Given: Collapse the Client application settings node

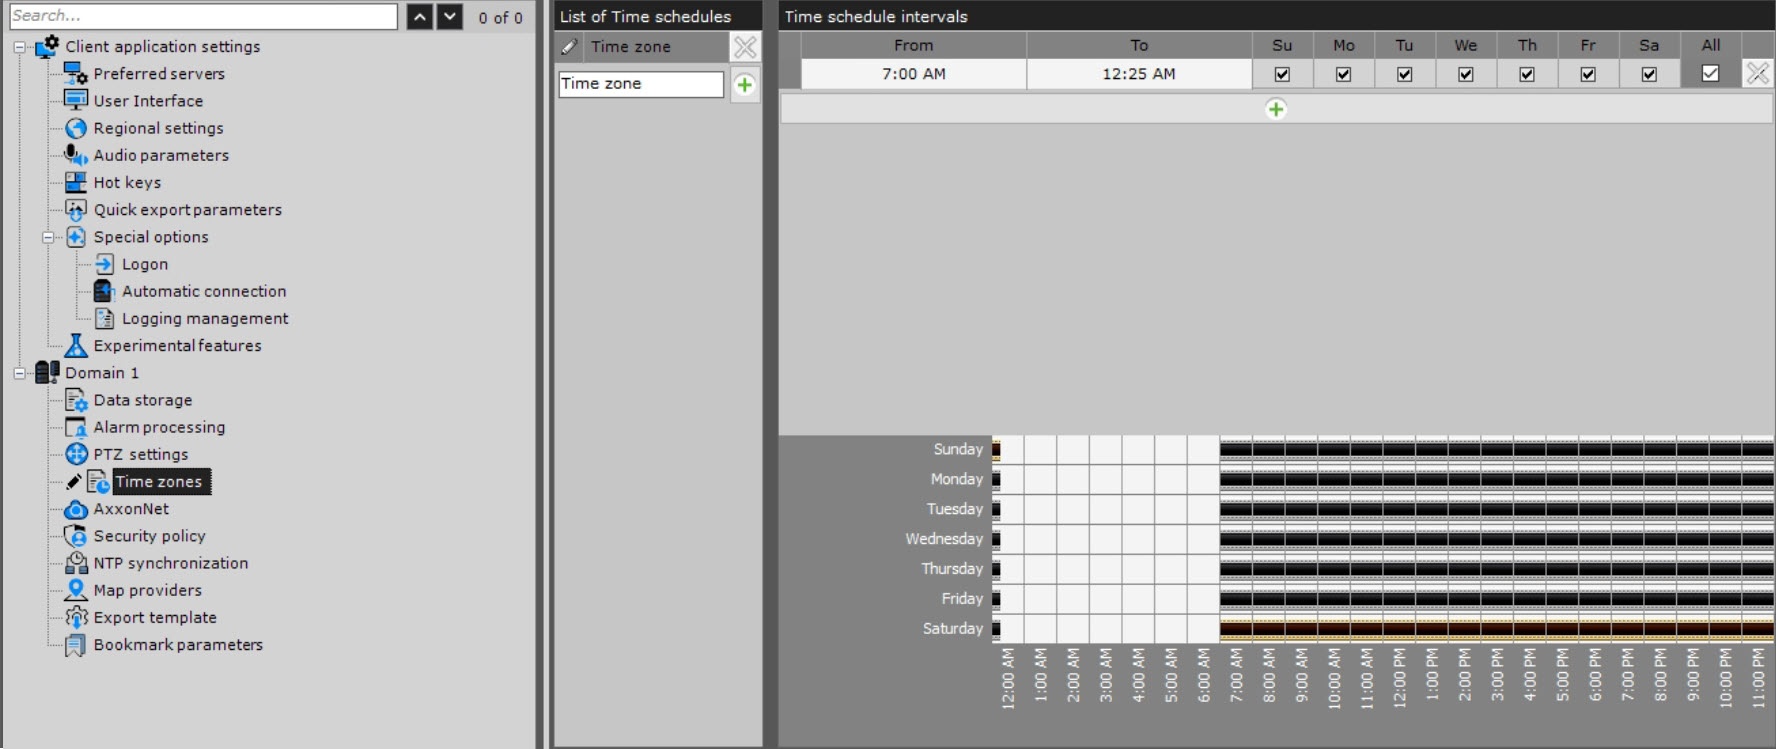Looking at the screenshot, I should (19, 47).
